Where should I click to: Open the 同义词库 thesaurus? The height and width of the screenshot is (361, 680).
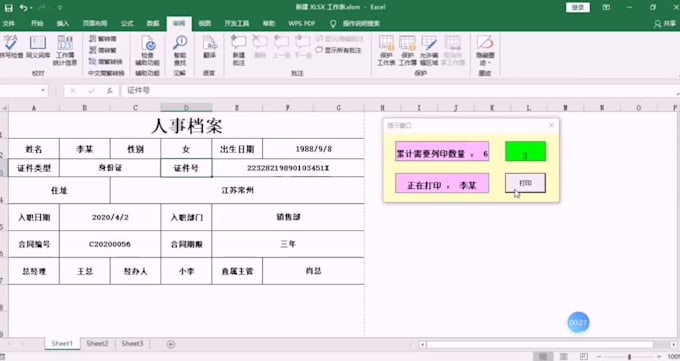[x=38, y=47]
